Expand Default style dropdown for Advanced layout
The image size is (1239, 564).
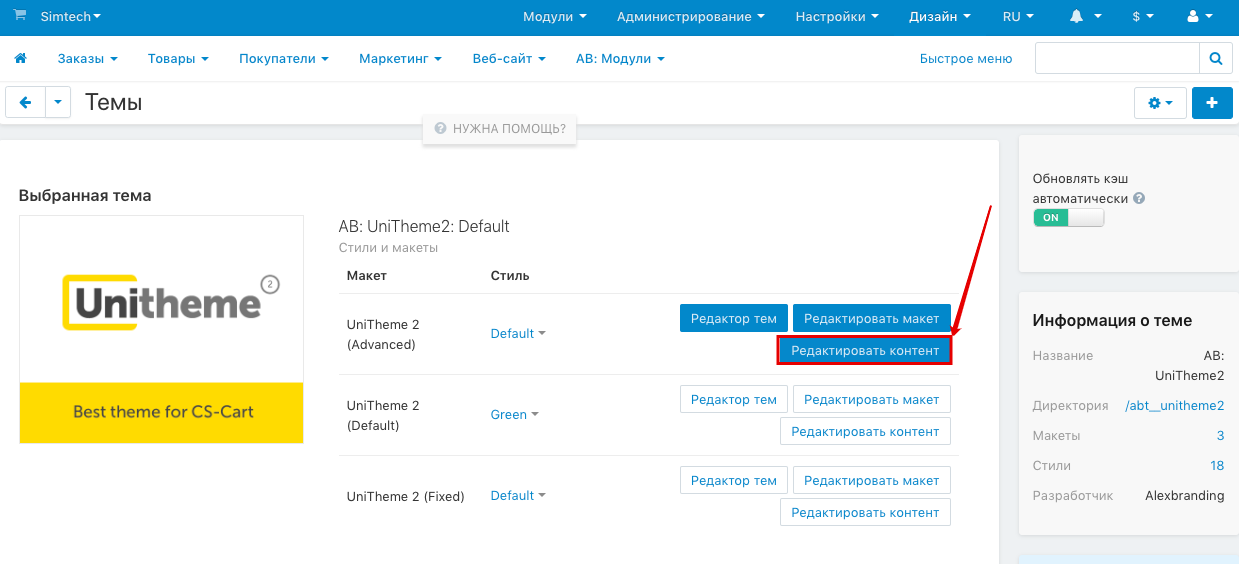click(x=518, y=334)
